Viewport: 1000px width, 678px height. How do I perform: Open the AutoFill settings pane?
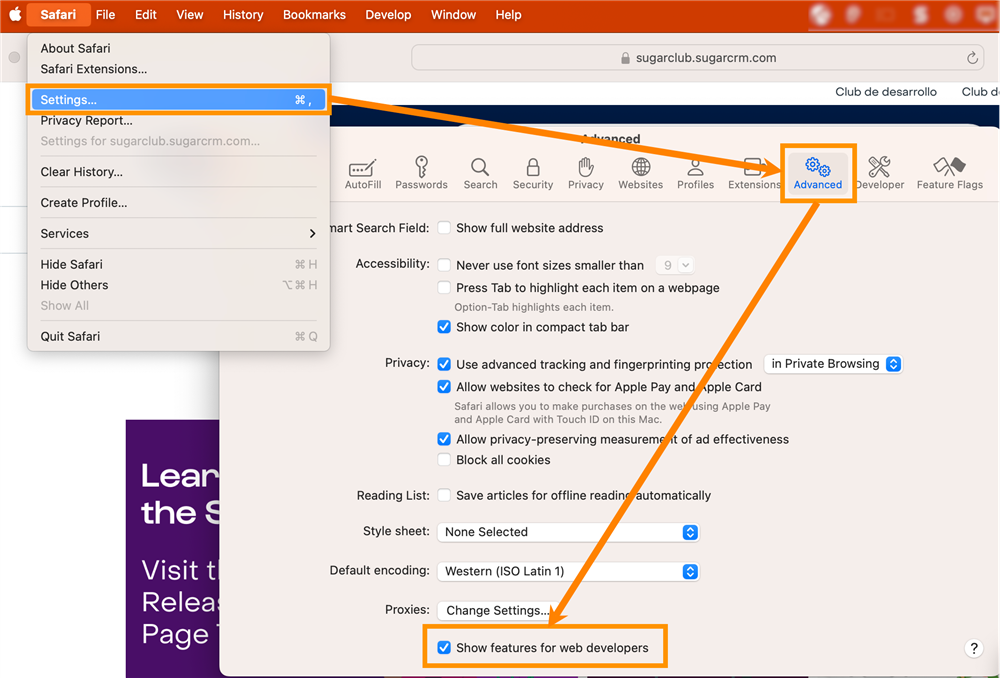[362, 173]
